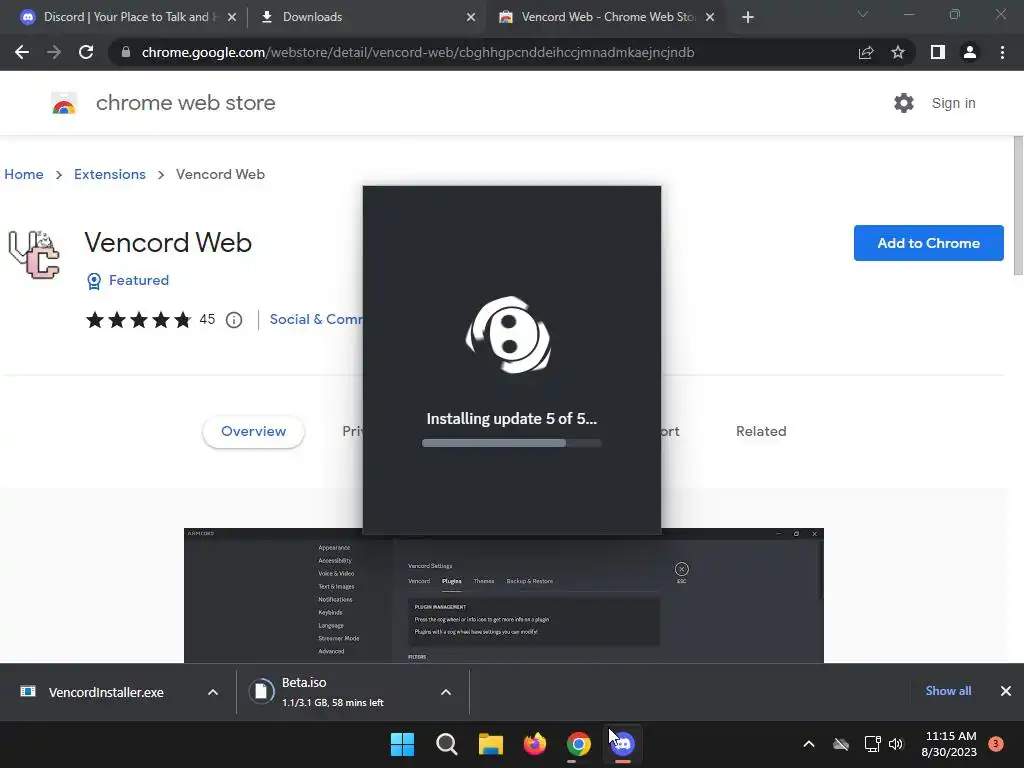Go back with the browser back arrow

click(22, 52)
